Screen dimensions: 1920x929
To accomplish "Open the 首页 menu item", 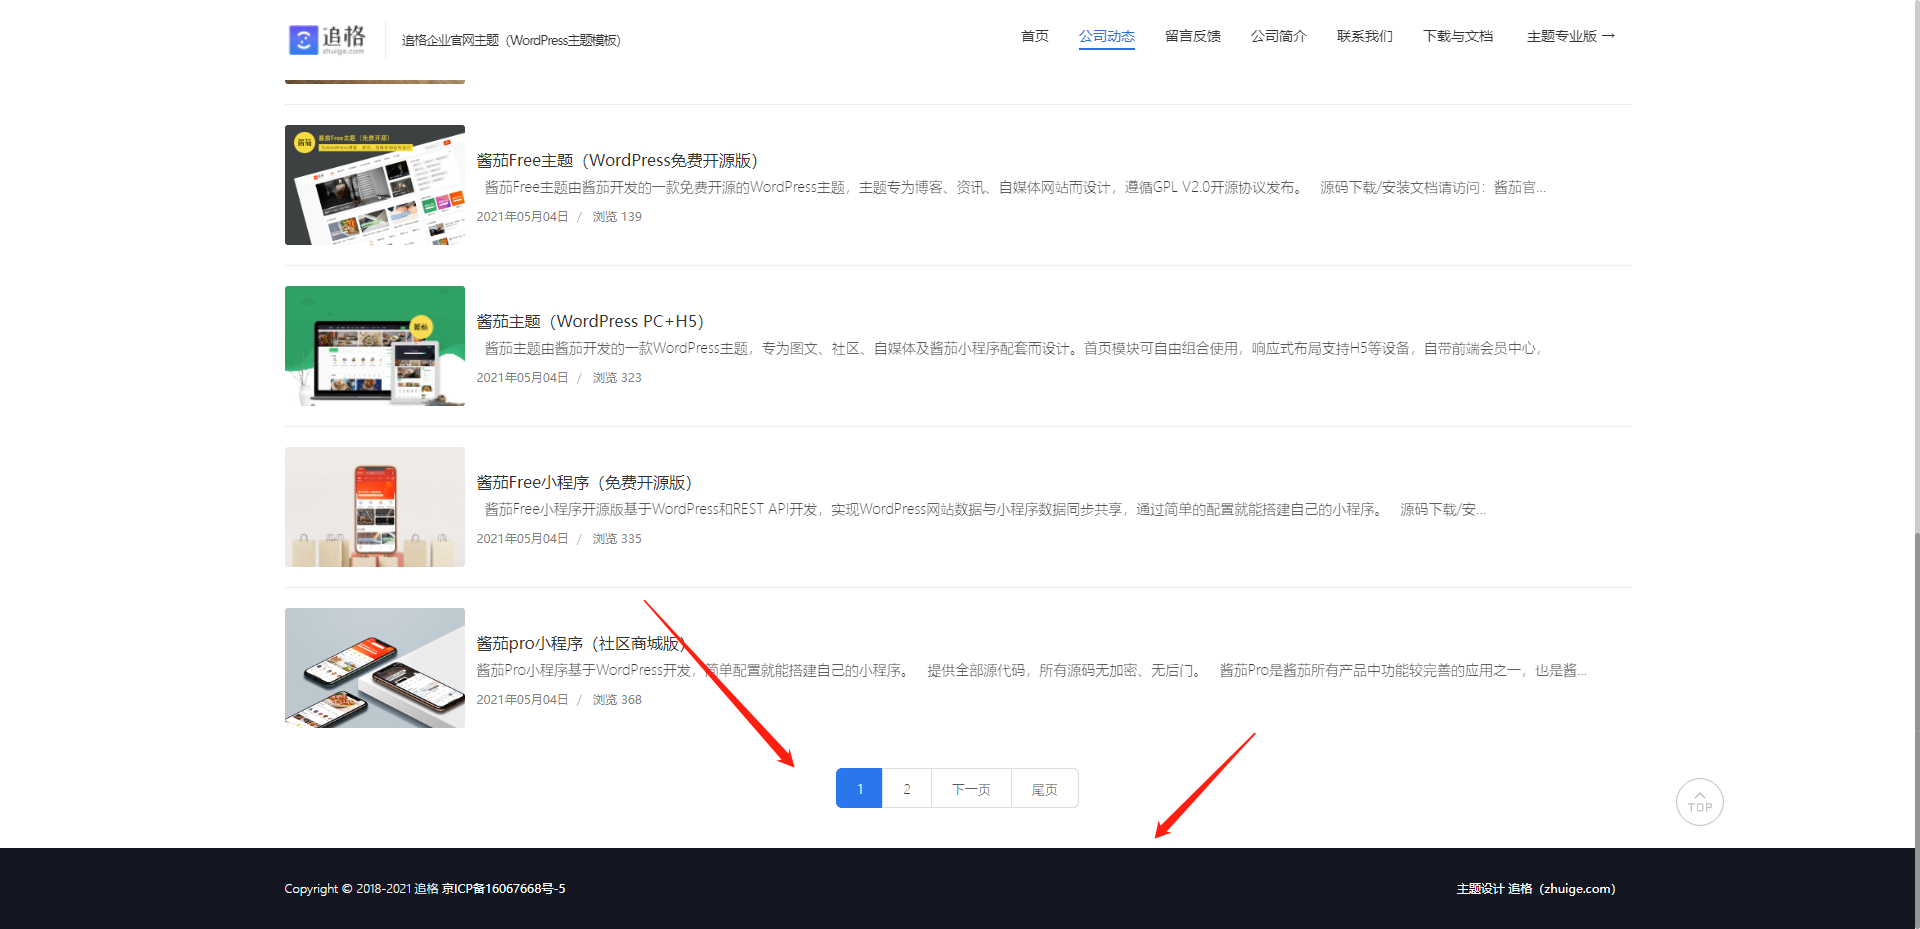I will [1034, 36].
